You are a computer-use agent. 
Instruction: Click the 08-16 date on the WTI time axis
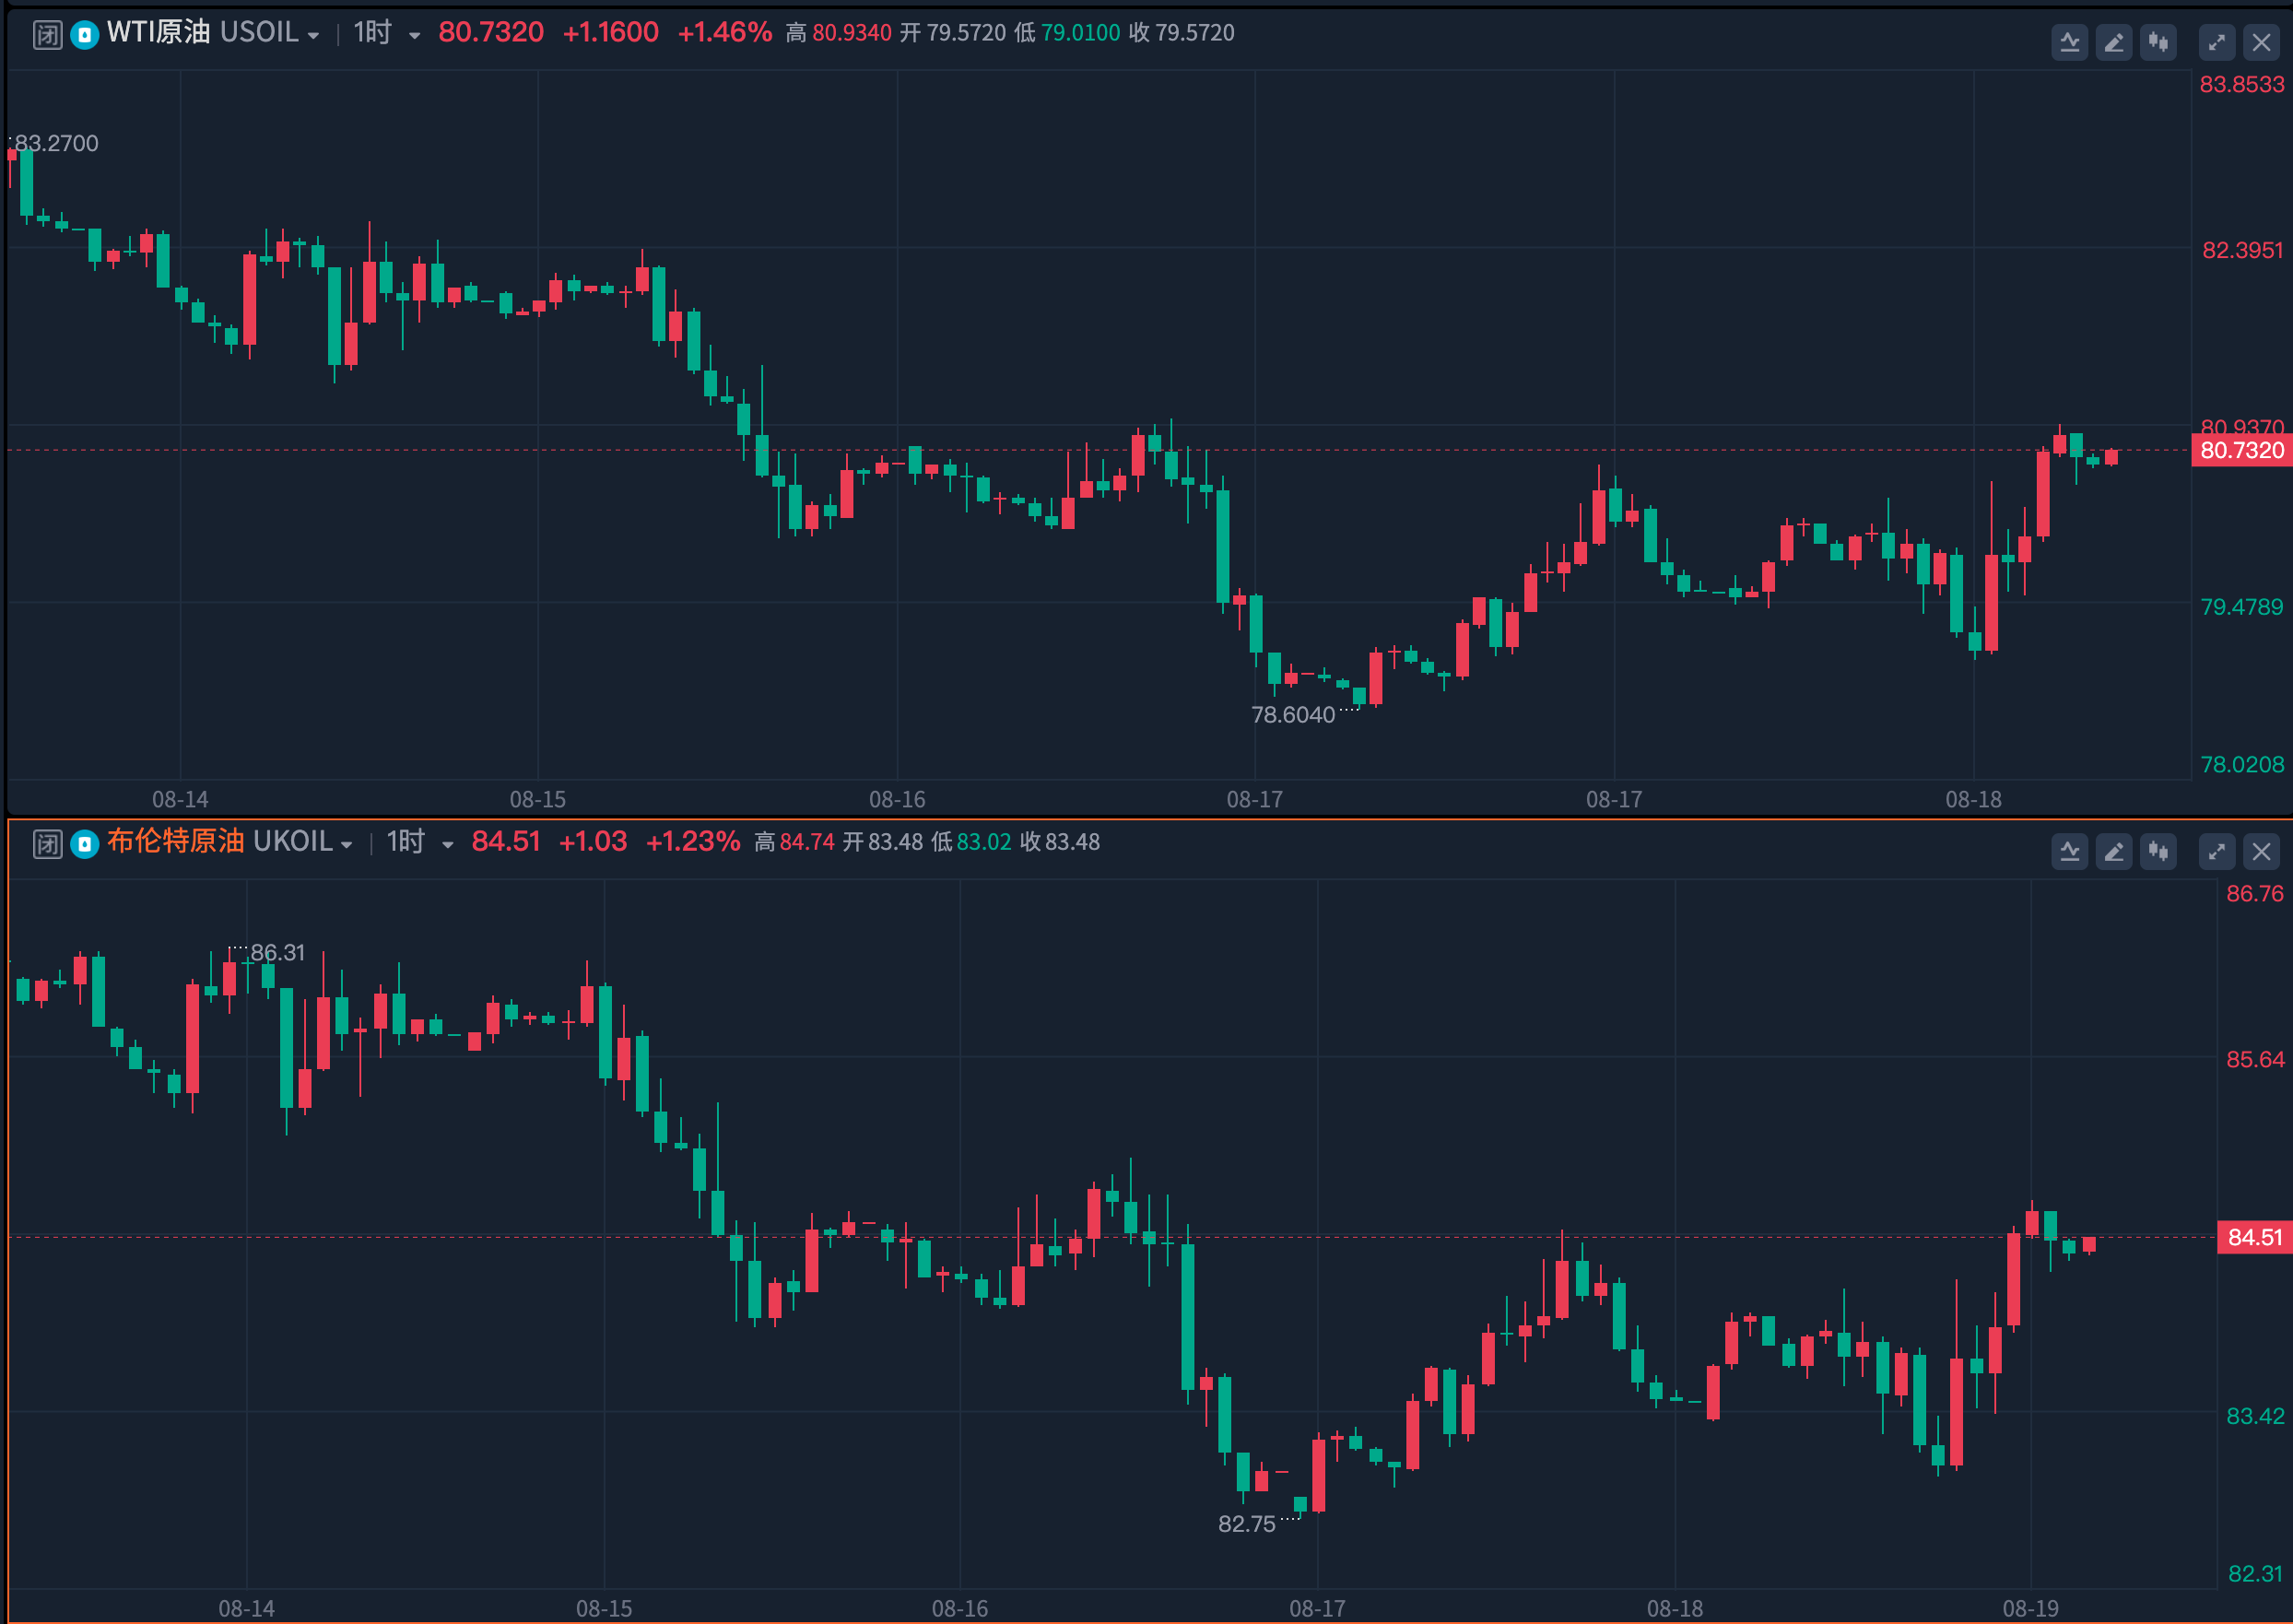[897, 799]
